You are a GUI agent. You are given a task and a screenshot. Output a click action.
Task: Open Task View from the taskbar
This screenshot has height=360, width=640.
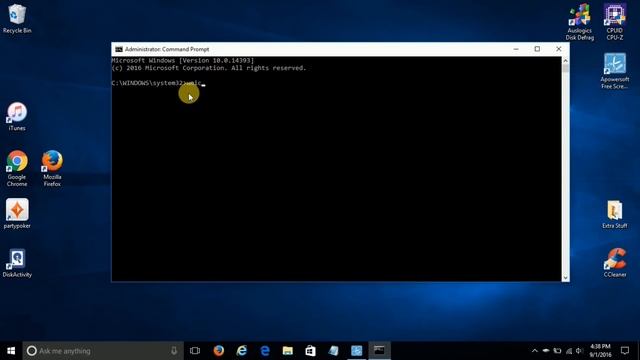click(x=195, y=351)
